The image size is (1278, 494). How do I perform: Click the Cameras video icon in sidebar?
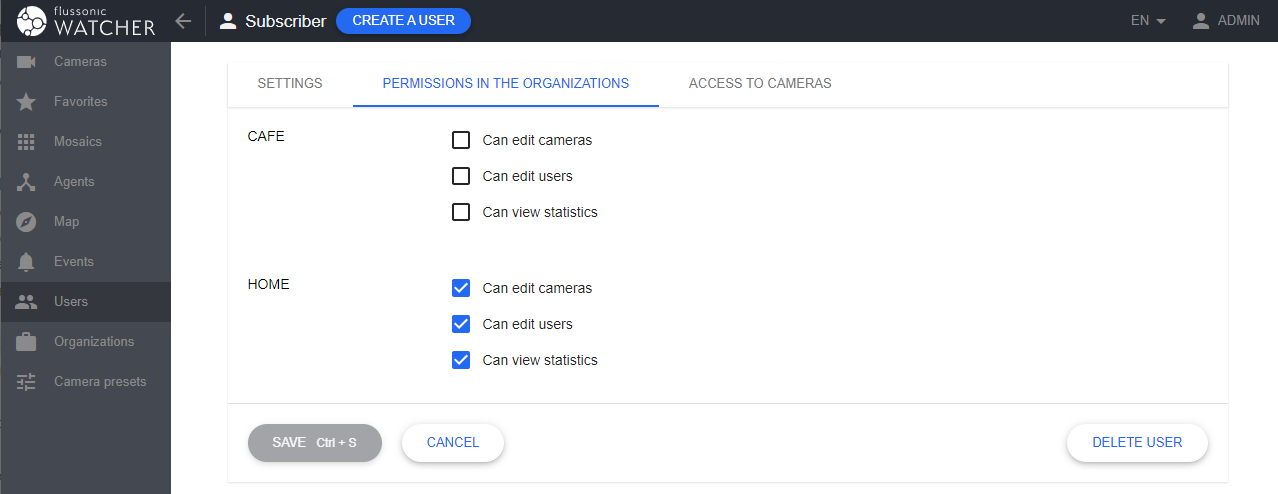tap(27, 62)
